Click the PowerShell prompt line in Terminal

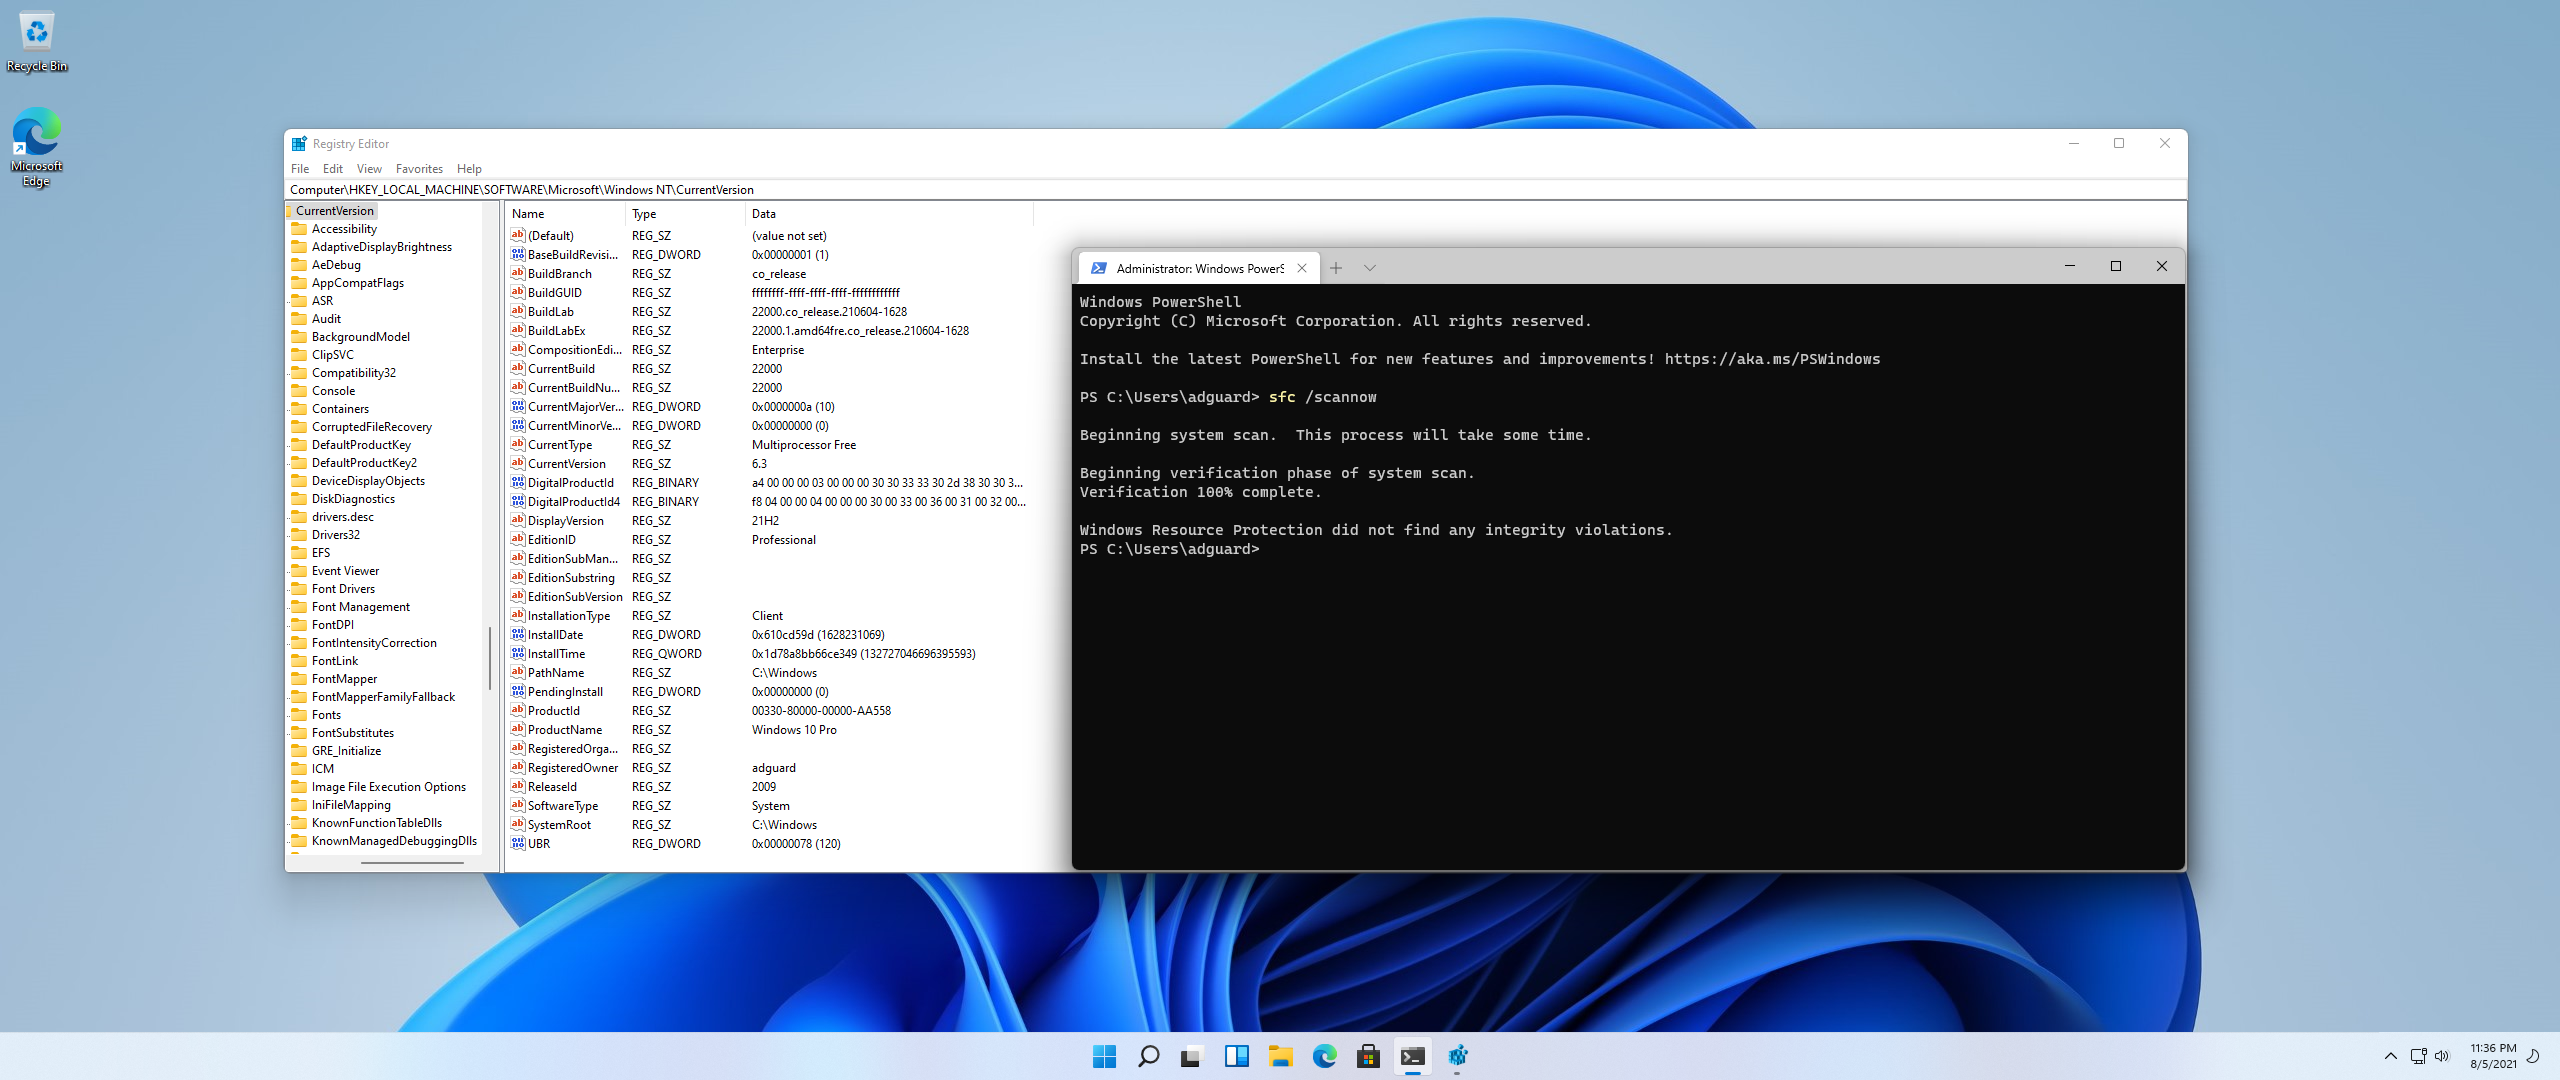[x=1170, y=549]
